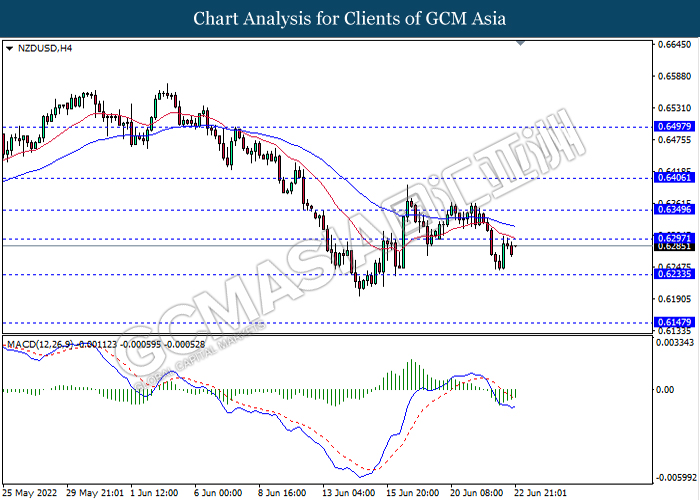The image size is (700, 500).
Task: Click the 0.65880 axis value
Action: click(675, 77)
